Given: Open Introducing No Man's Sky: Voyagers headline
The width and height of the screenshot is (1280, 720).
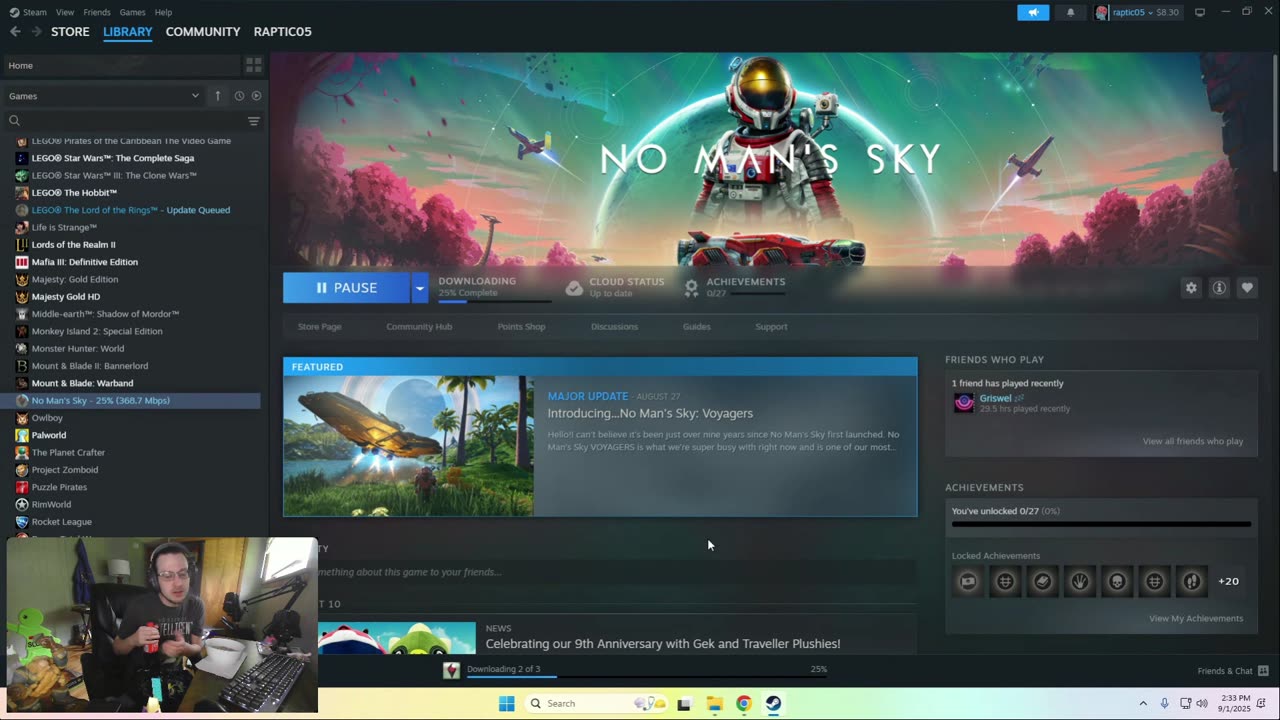Looking at the screenshot, I should click(650, 414).
